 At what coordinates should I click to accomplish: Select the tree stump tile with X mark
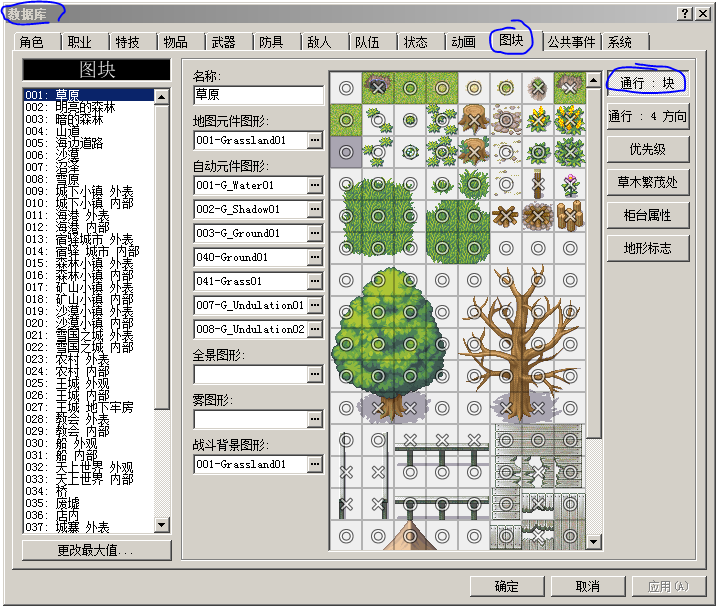pyautogui.click(x=474, y=120)
